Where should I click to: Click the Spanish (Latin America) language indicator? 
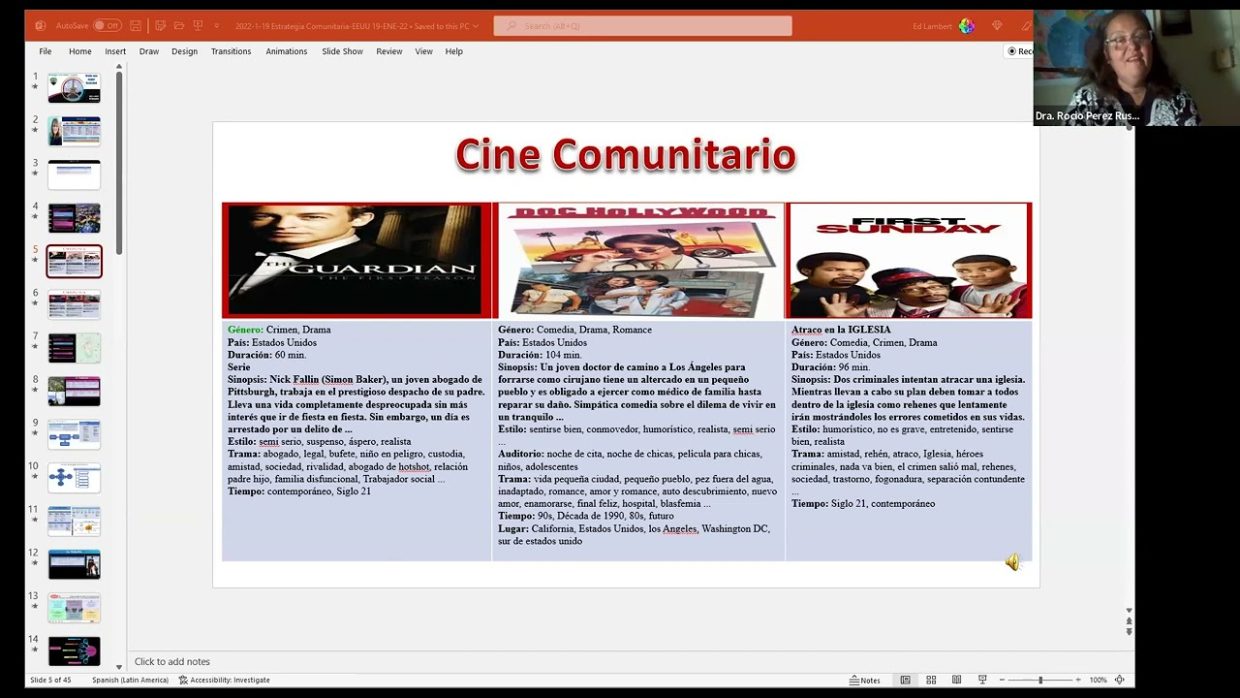point(130,680)
